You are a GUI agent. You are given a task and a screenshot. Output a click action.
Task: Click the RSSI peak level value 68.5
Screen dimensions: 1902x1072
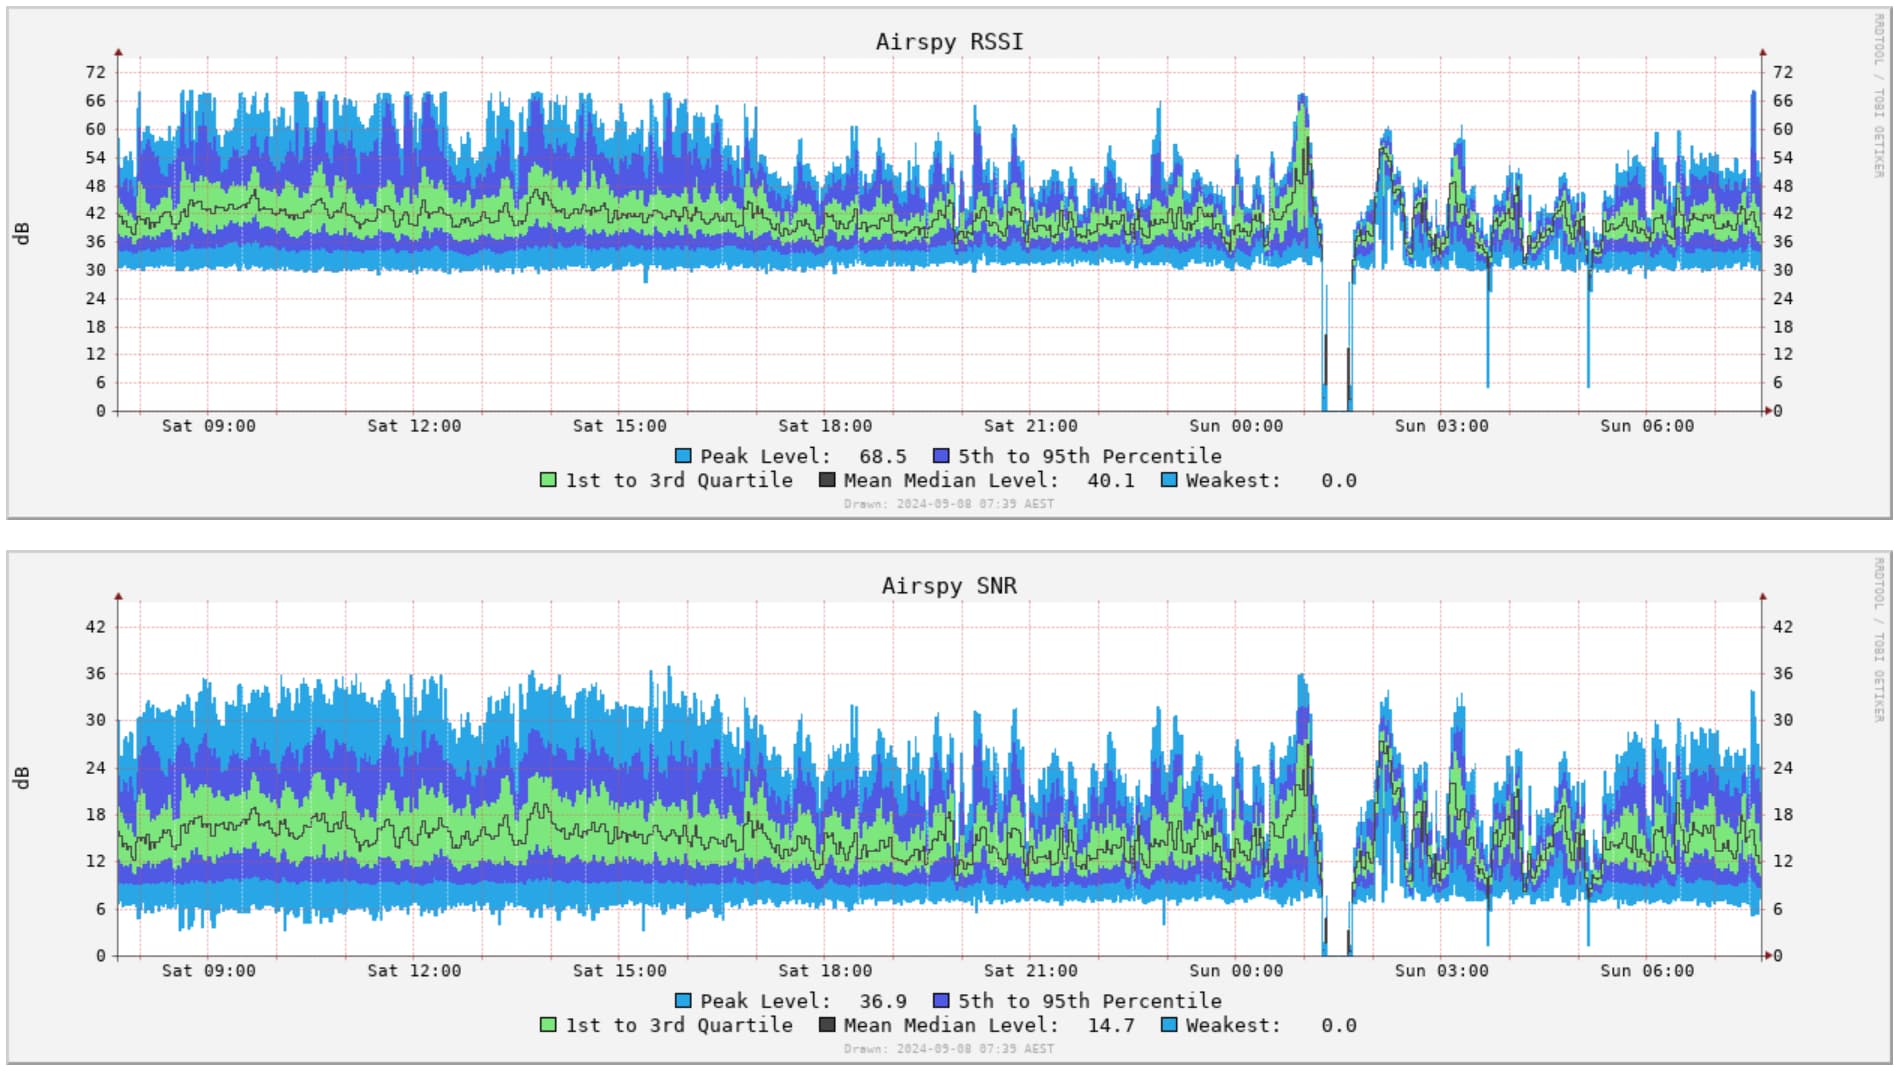tap(883, 457)
